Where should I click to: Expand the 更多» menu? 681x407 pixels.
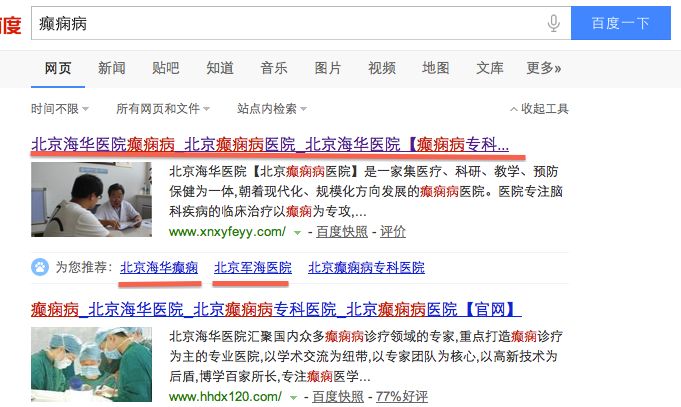pyautogui.click(x=544, y=68)
